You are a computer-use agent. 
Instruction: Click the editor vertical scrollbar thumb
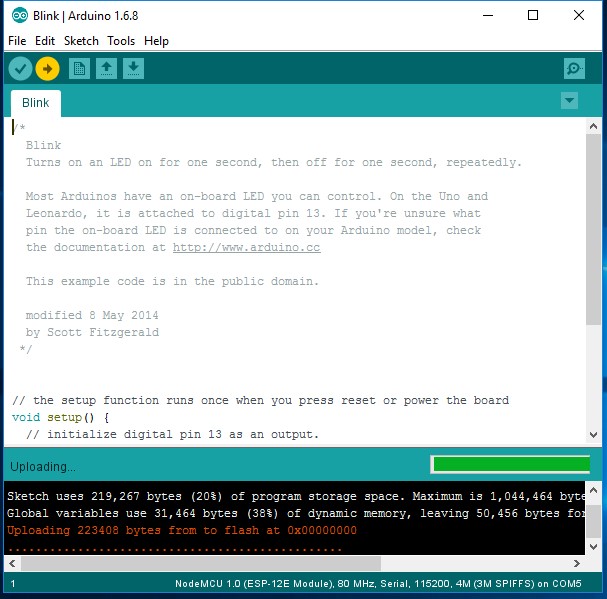593,230
